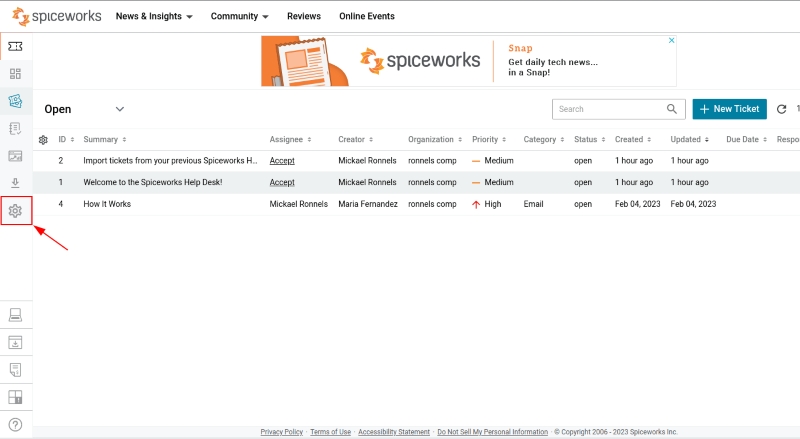Screen dimensions: 800x439
Task: Accept the Welcome to Spiceworks ticket
Action: click(282, 182)
